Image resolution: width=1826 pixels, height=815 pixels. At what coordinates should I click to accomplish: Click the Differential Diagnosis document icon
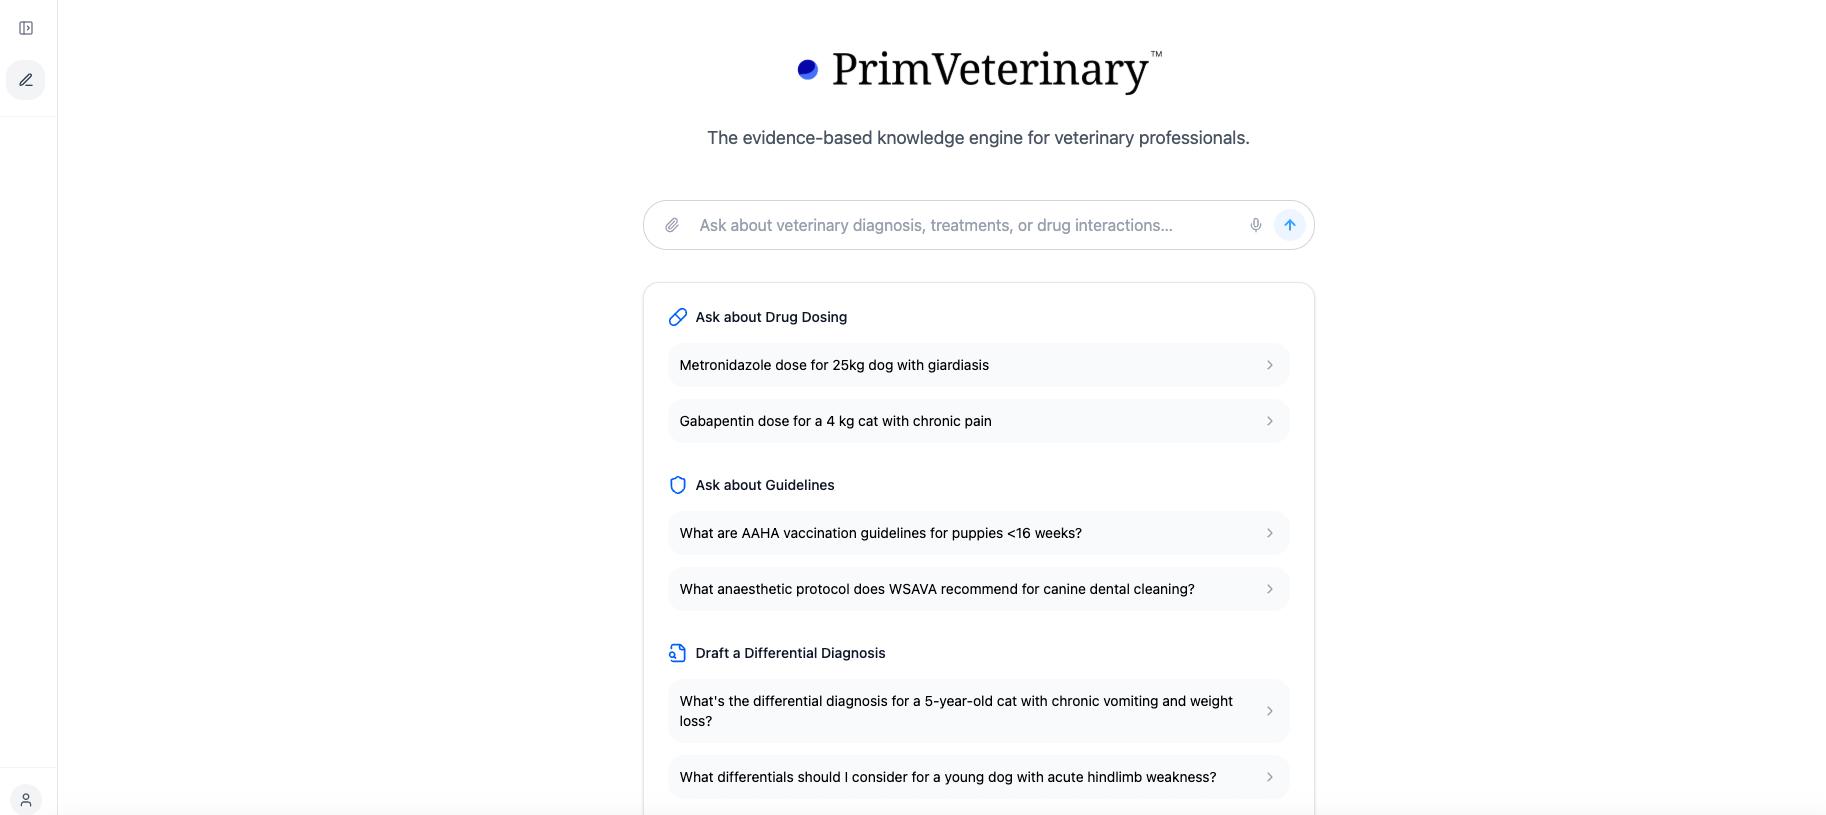point(678,653)
